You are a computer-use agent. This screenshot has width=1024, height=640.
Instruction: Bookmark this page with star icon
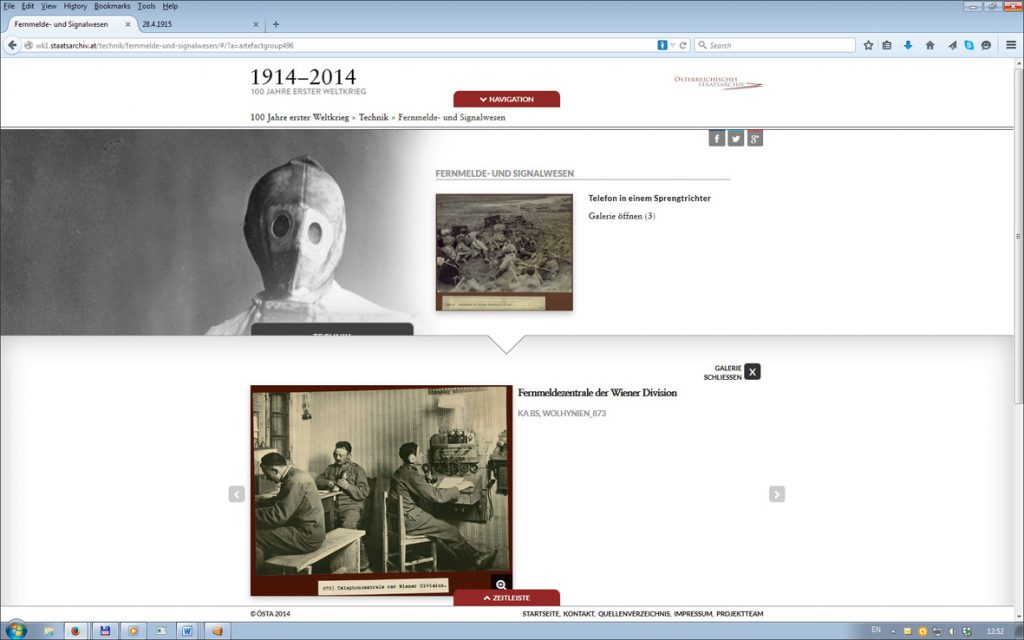click(868, 45)
